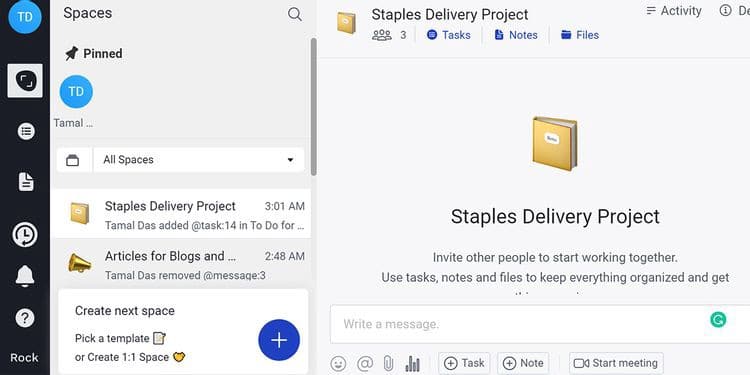750x375 pixels.
Task: Click the Spaces panel title
Action: click(x=88, y=13)
